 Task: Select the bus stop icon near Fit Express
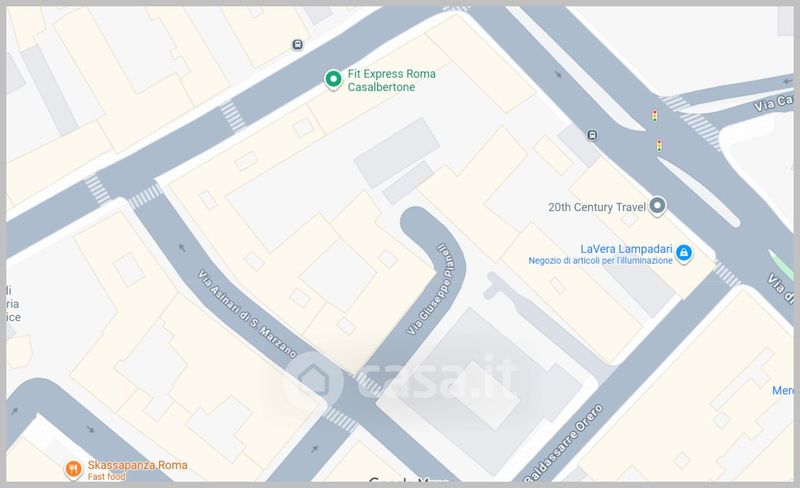pyautogui.click(x=297, y=45)
